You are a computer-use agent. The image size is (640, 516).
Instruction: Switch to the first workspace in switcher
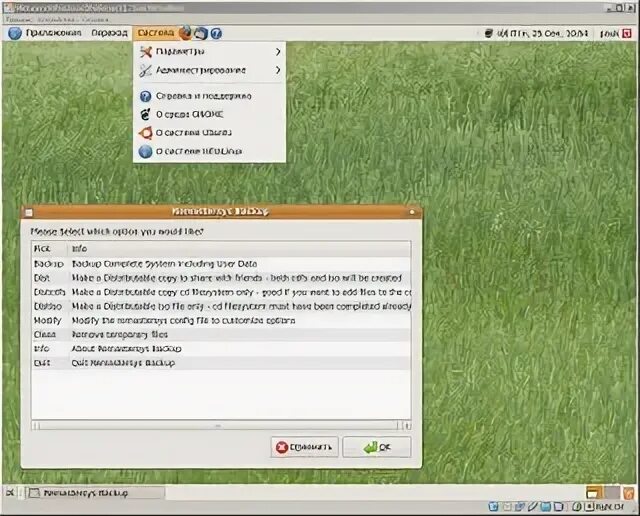pos(594,493)
